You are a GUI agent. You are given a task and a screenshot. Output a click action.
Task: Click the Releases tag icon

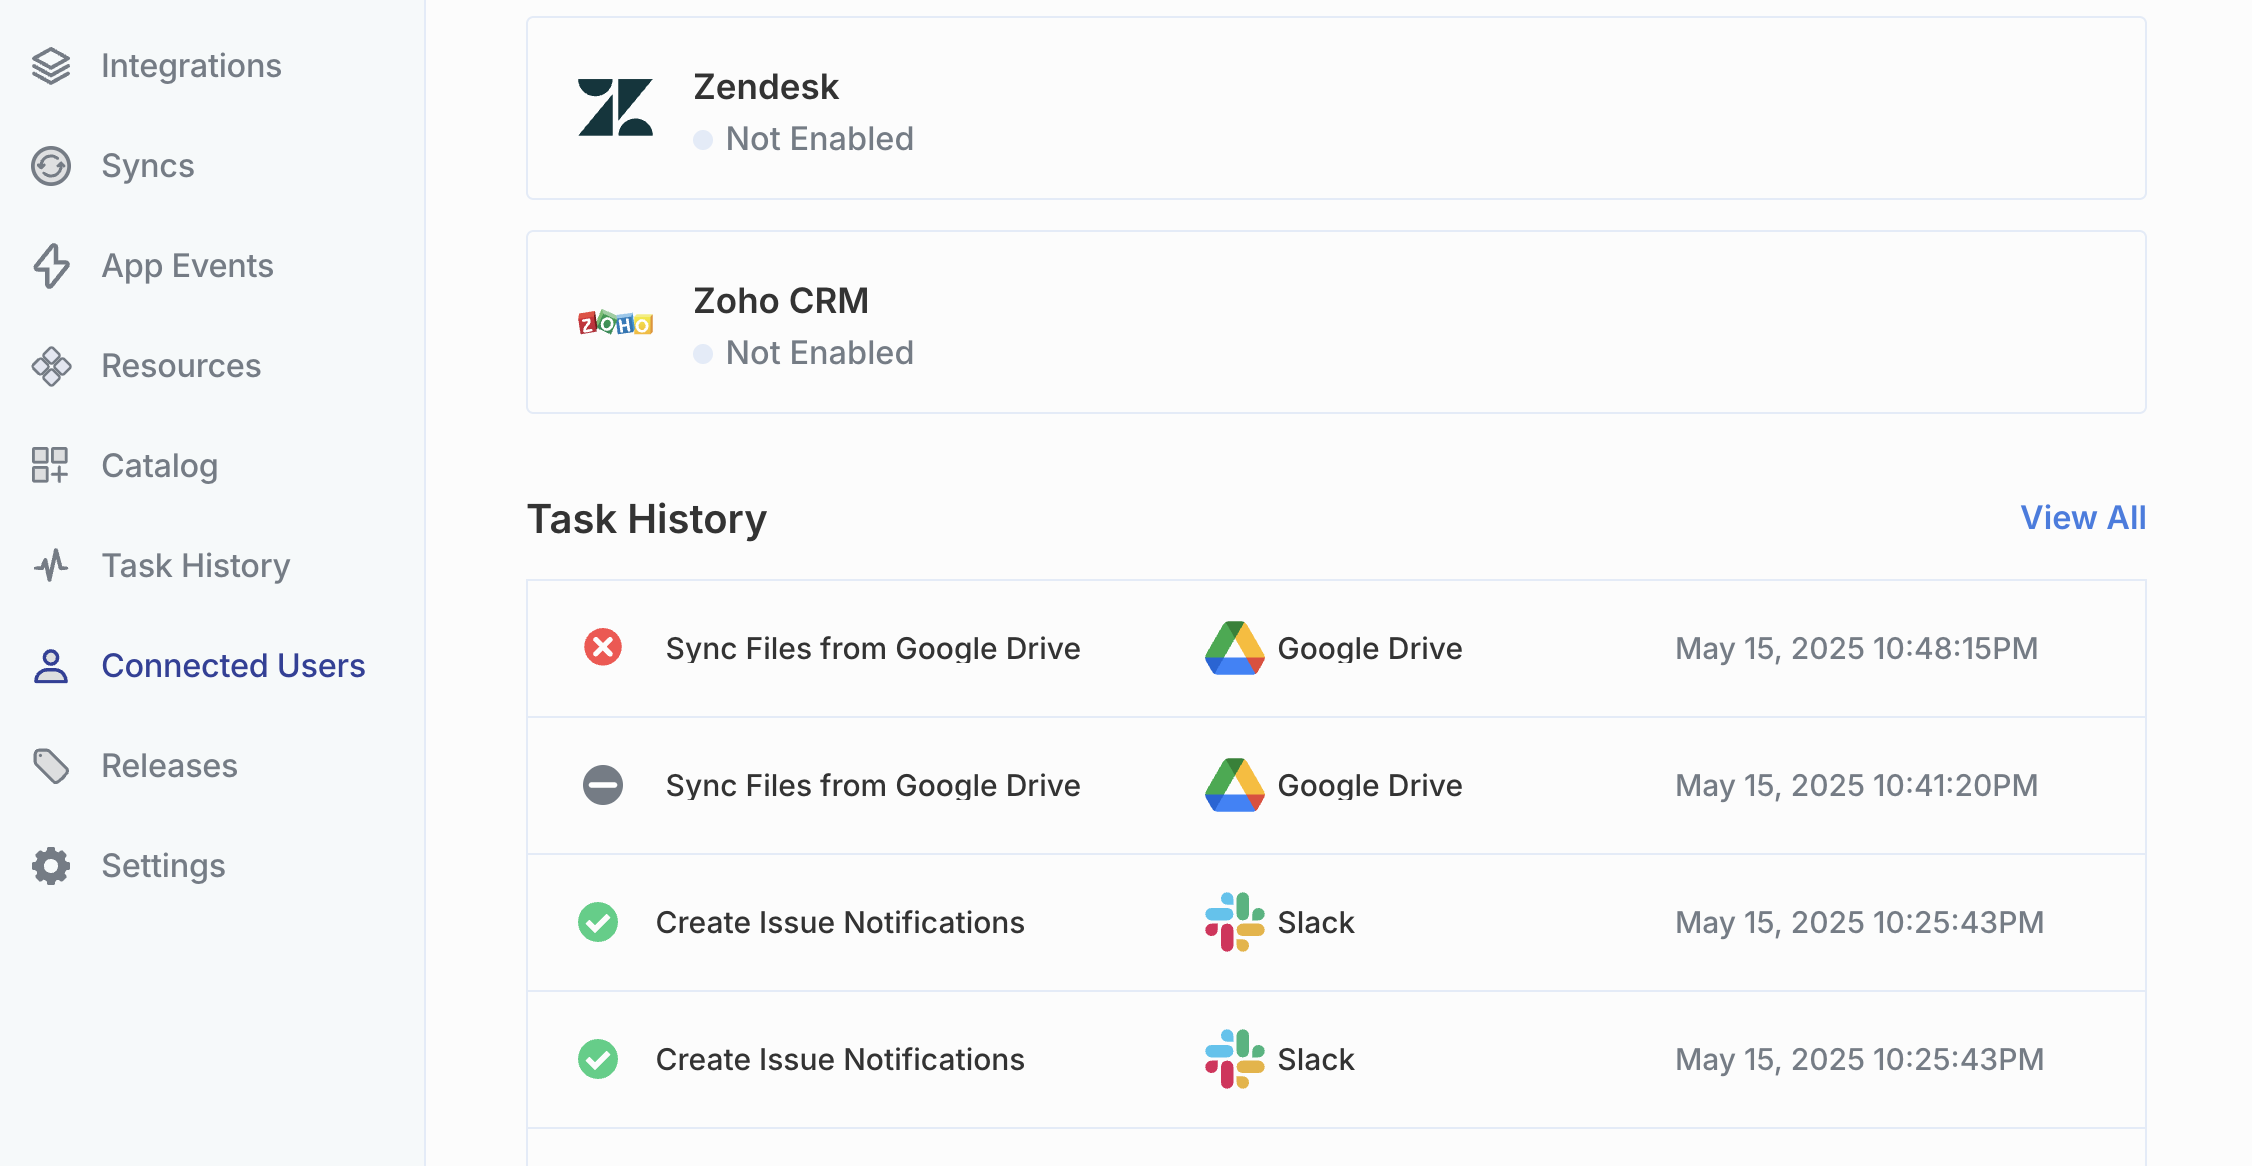pos(51,766)
